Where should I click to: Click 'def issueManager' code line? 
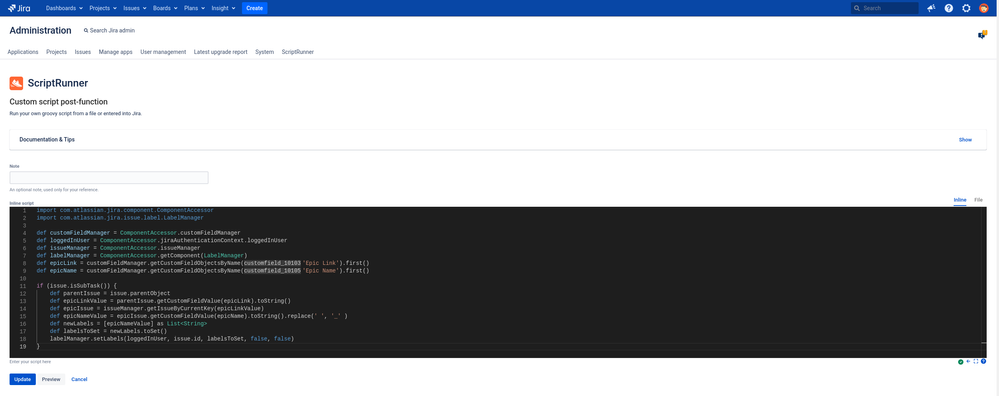[x=119, y=248]
